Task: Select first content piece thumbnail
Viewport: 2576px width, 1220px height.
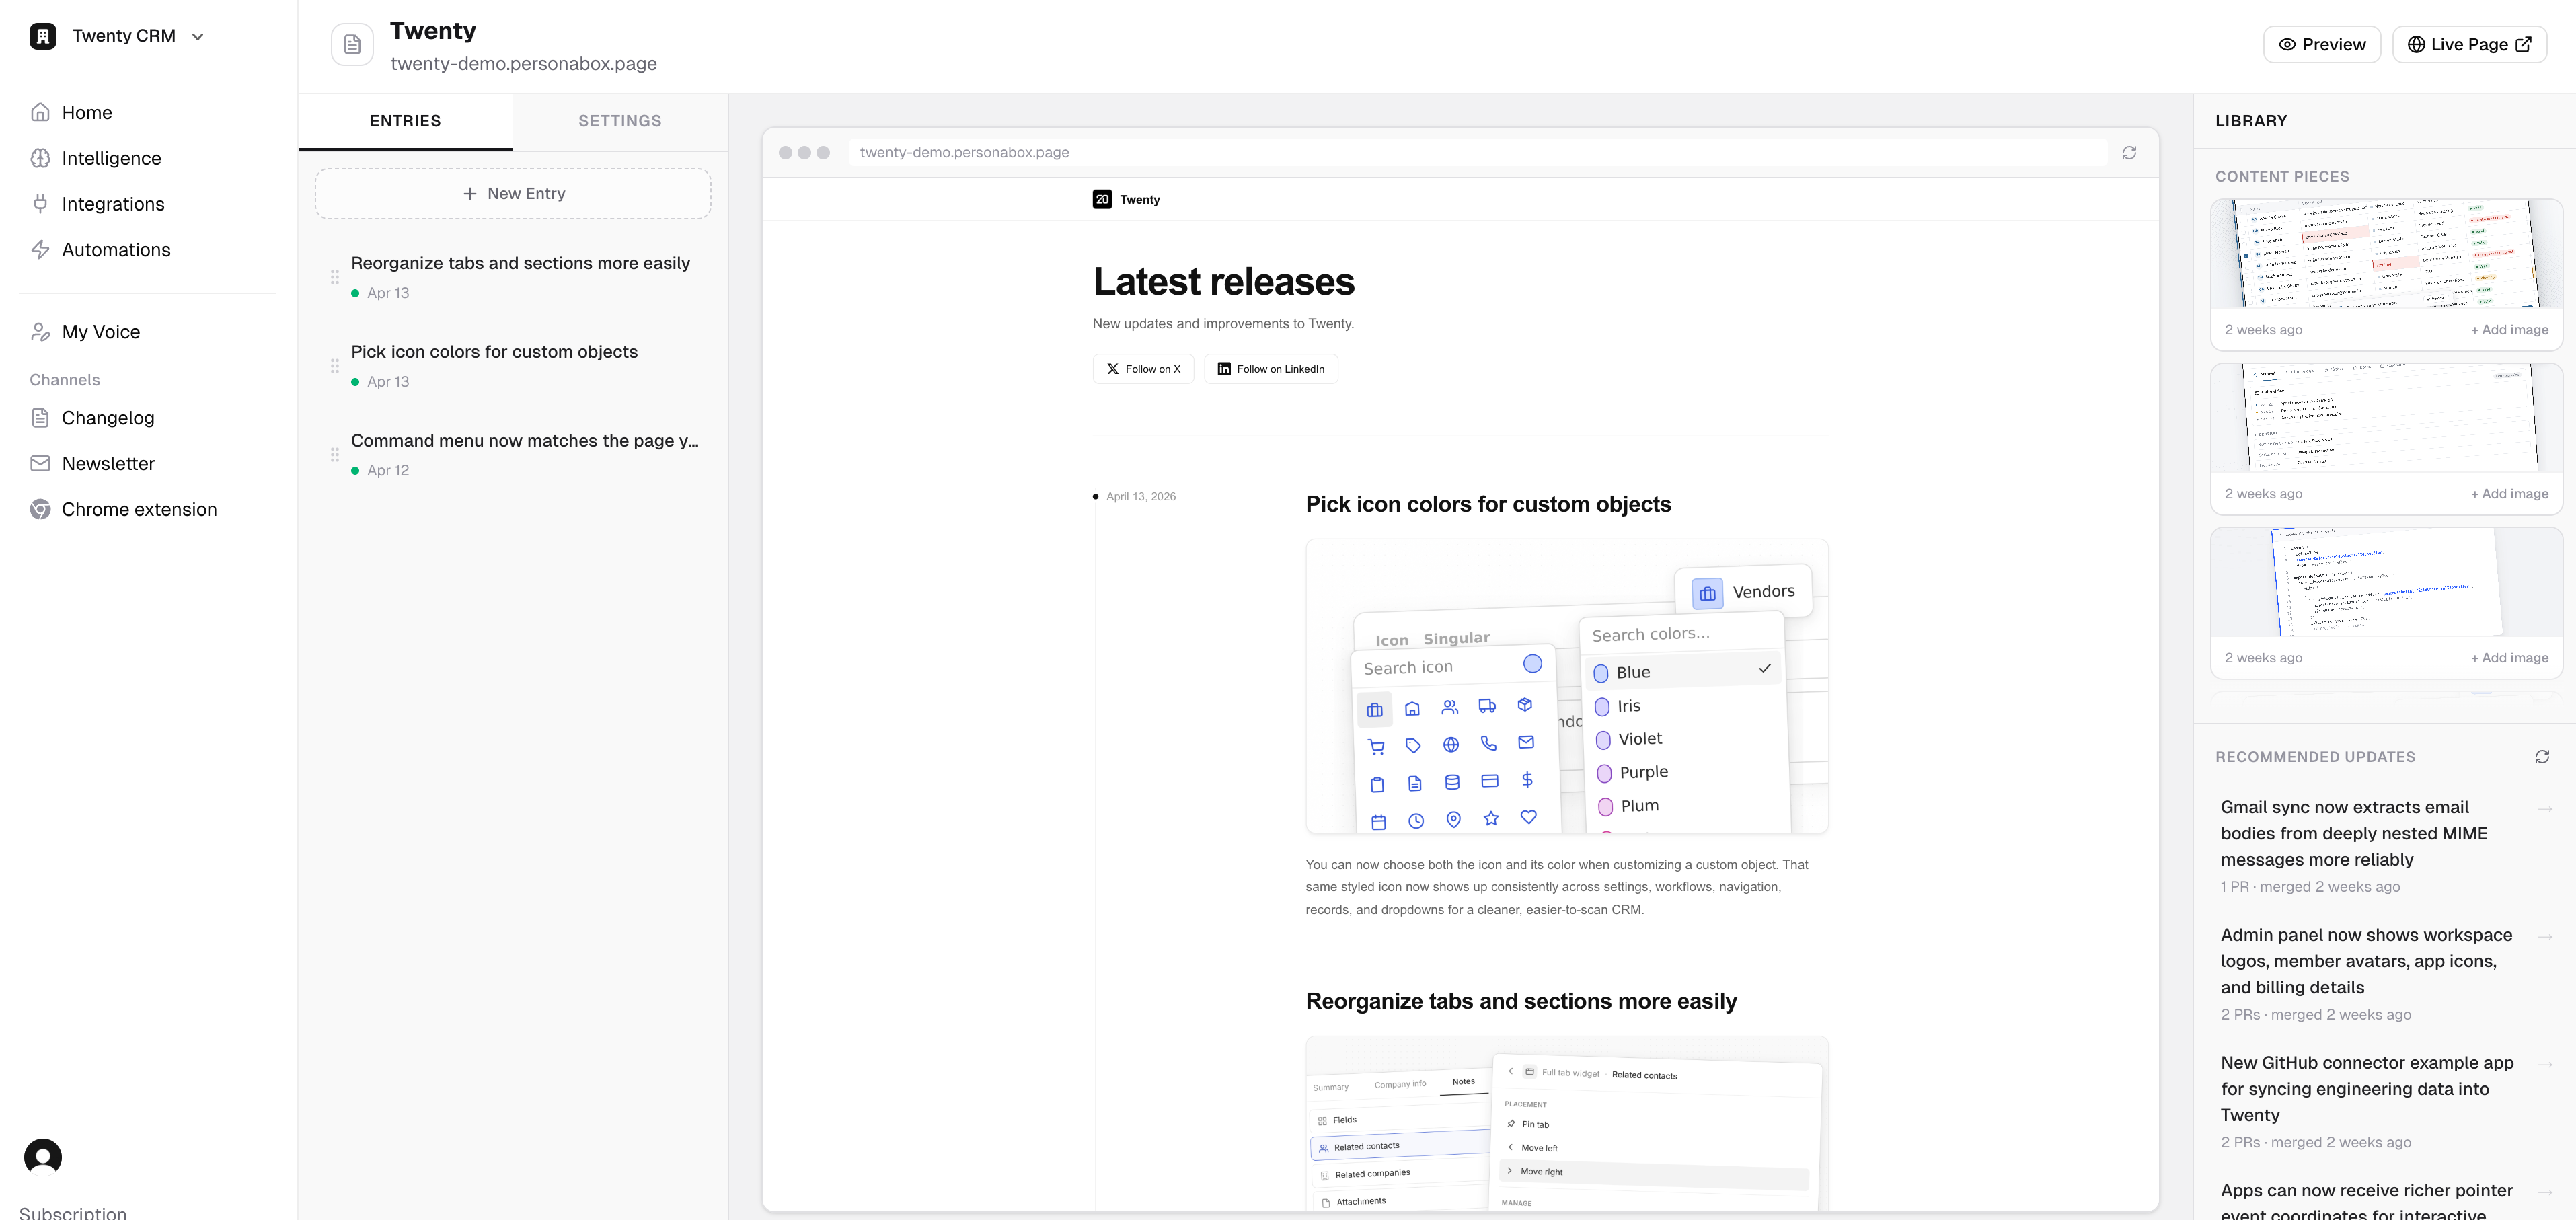Action: pos(2386,254)
